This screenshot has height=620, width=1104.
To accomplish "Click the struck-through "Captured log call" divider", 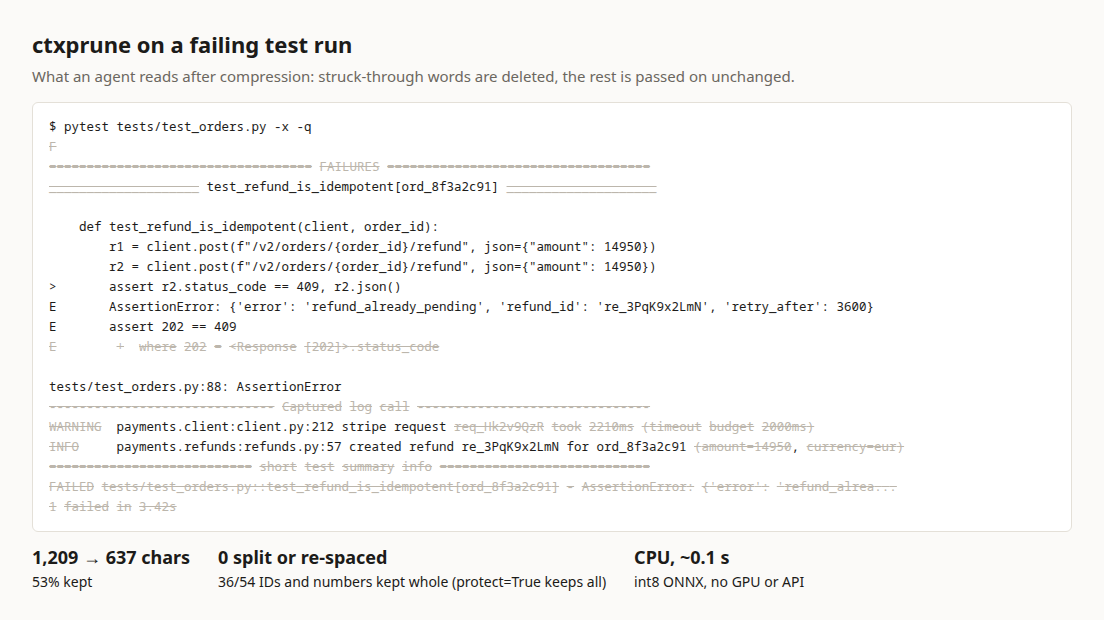I will tap(349, 407).
